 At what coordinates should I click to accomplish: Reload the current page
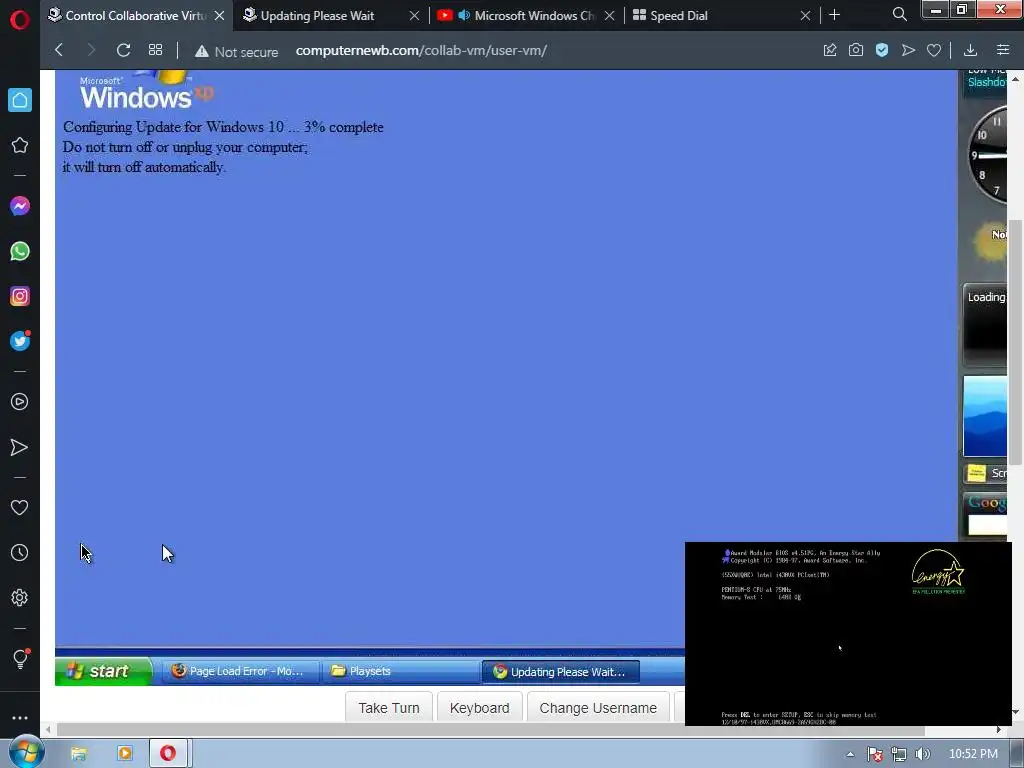click(x=123, y=50)
